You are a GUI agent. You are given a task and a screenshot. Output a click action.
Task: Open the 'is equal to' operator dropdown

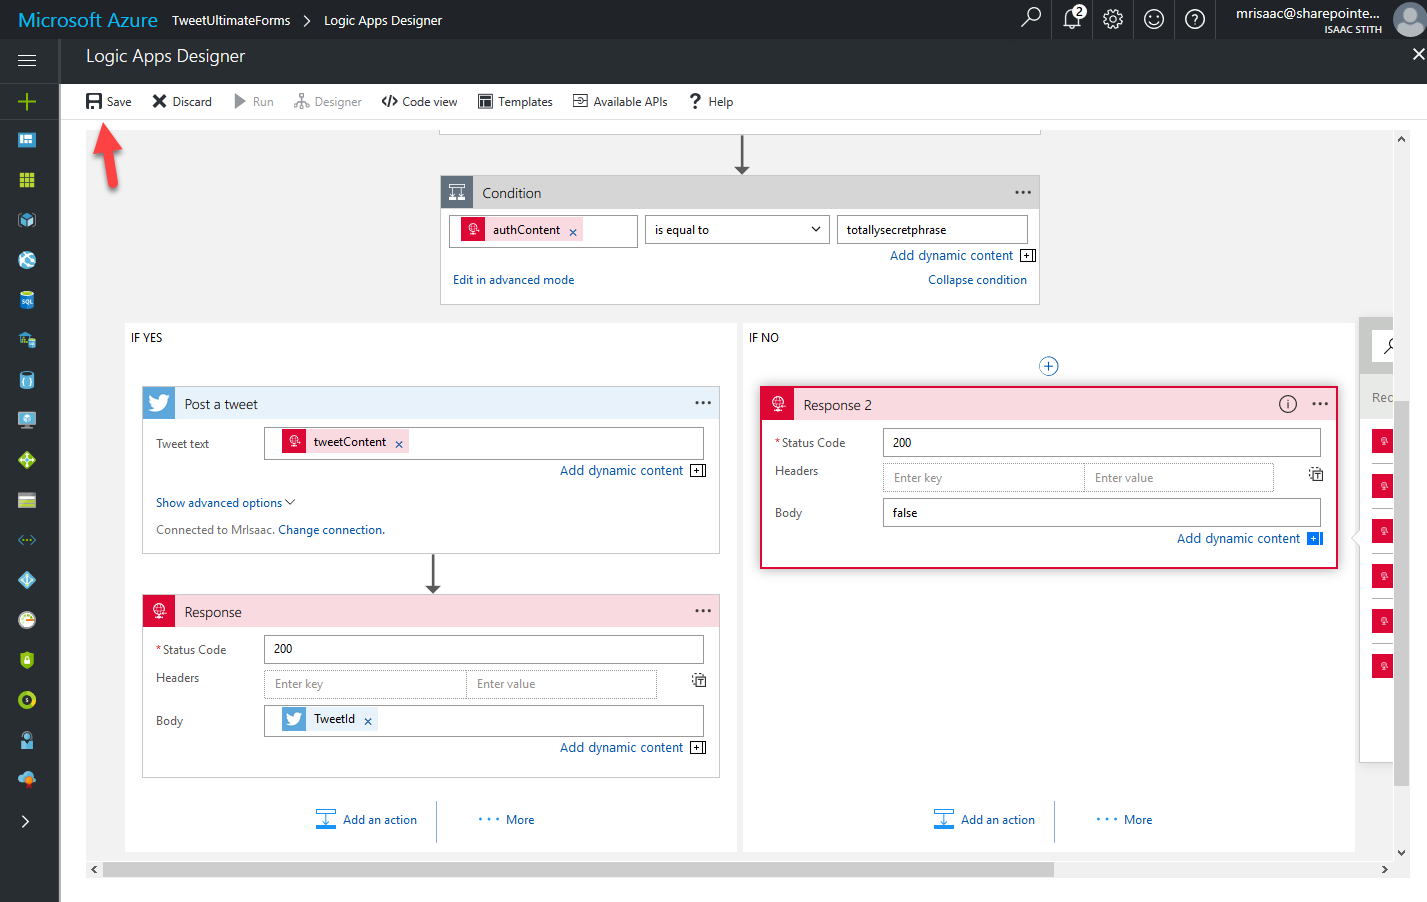point(737,230)
